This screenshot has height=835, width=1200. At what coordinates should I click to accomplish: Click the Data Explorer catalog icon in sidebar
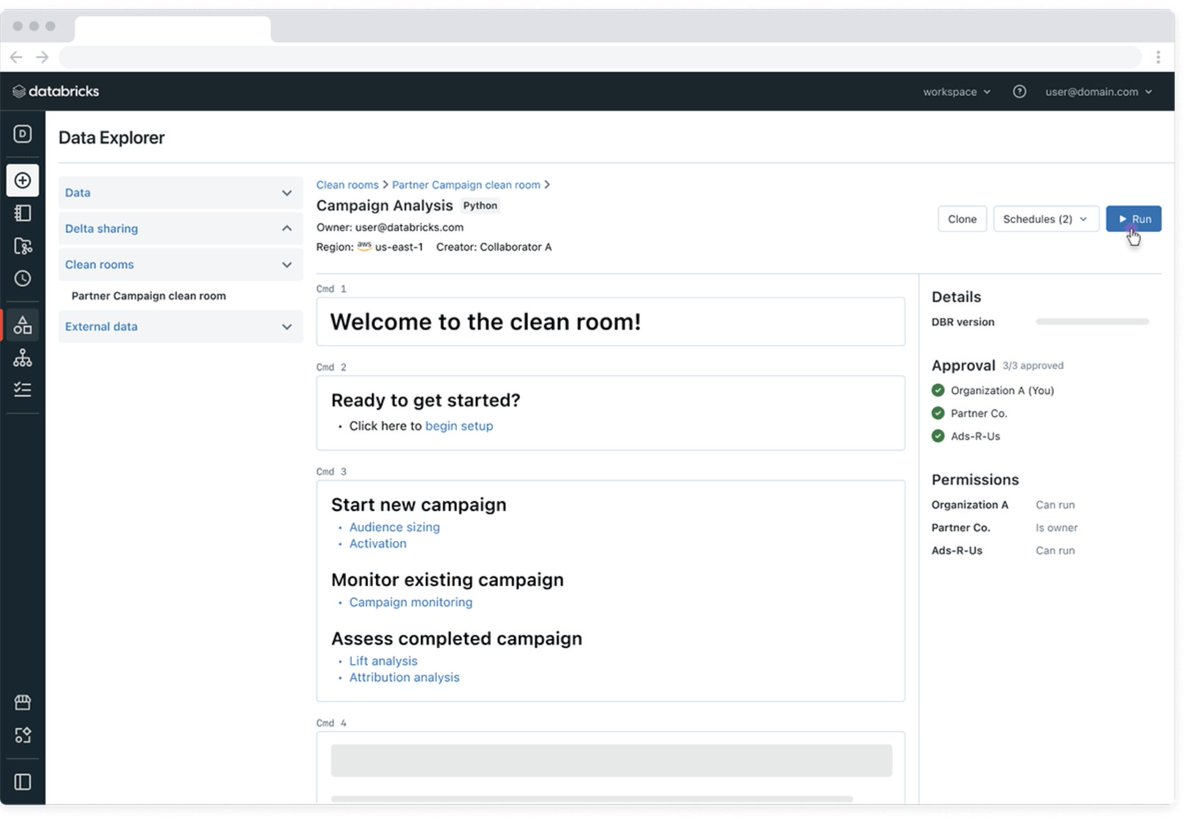coord(22,324)
